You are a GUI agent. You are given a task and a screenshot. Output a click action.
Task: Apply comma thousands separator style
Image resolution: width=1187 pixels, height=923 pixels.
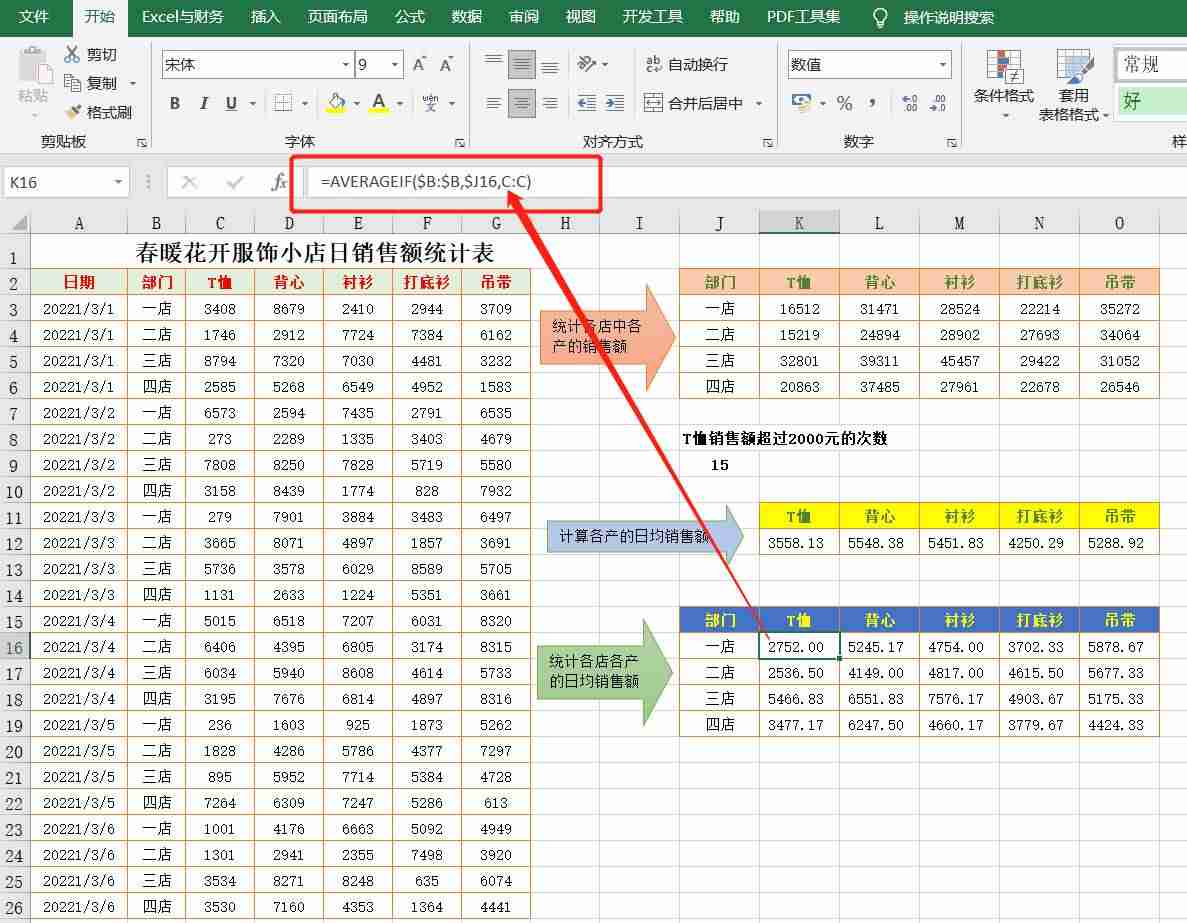[873, 103]
